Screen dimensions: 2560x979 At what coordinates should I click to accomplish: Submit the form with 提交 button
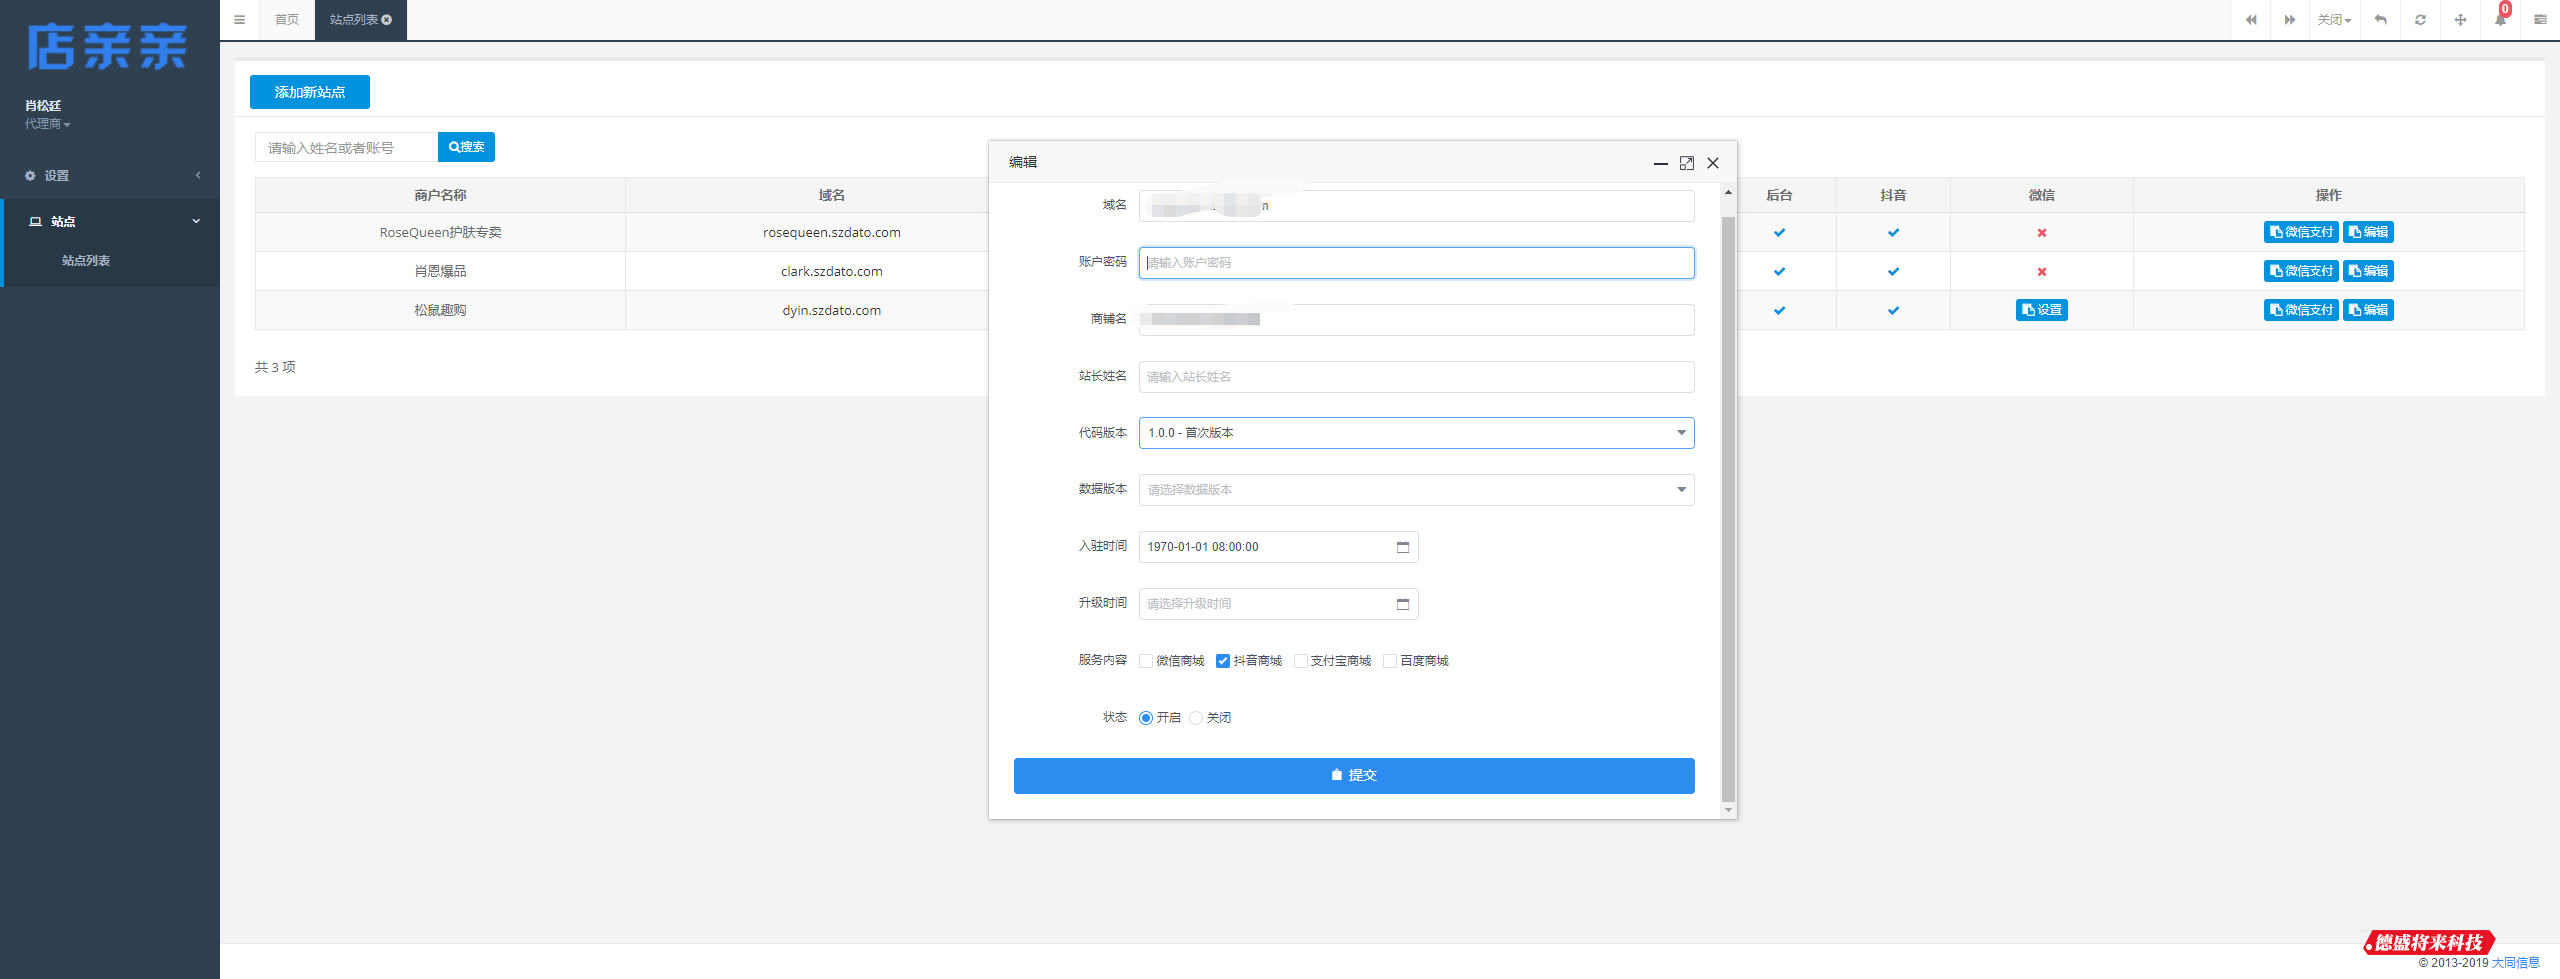point(1354,776)
